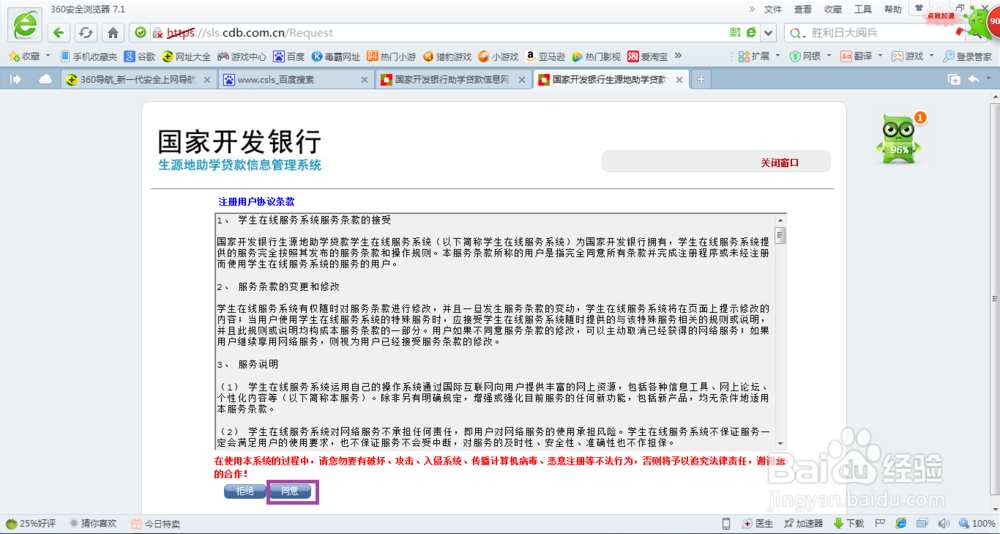Open the 热门影视 bookmark
The width and height of the screenshot is (1000, 534).
[x=596, y=56]
